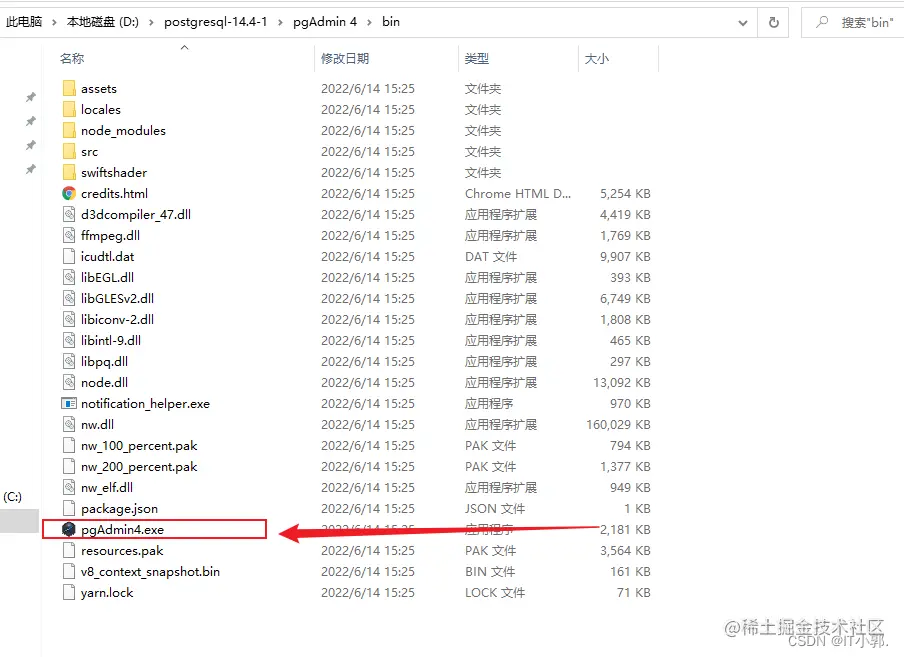Go to 此电脑 in the breadcrumb path

[x=24, y=22]
